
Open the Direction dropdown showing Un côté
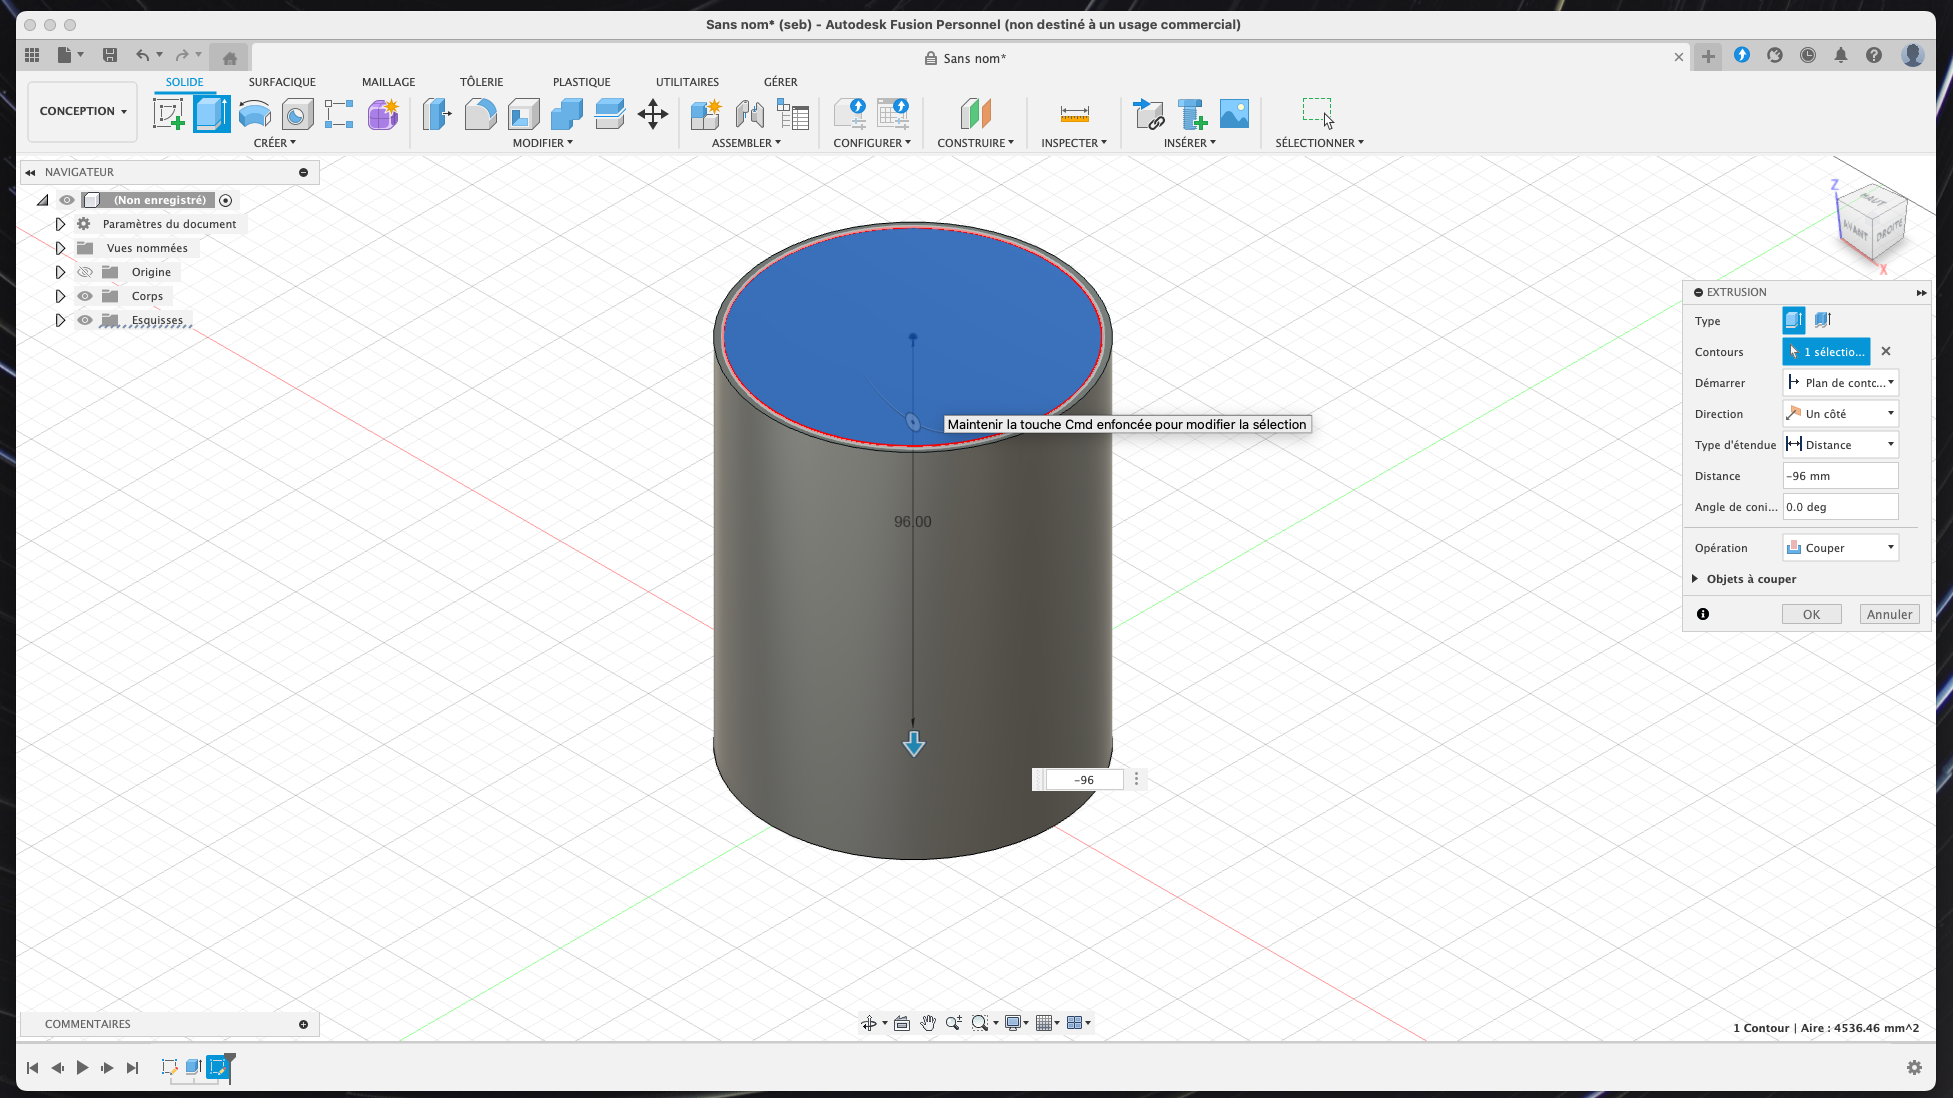pyautogui.click(x=1840, y=414)
